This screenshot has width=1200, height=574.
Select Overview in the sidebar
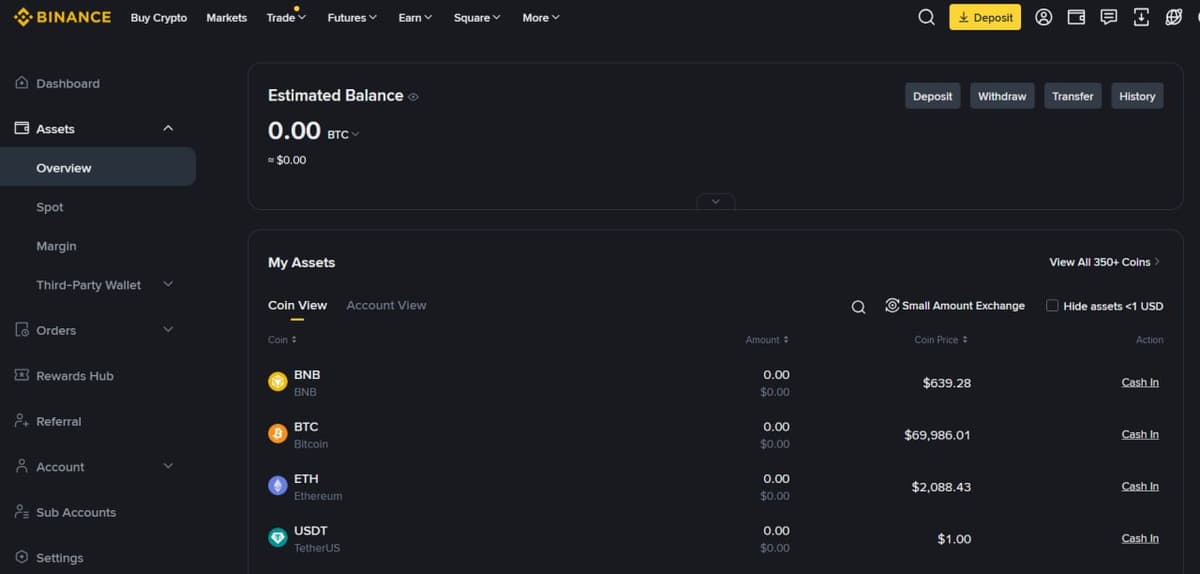point(98,167)
